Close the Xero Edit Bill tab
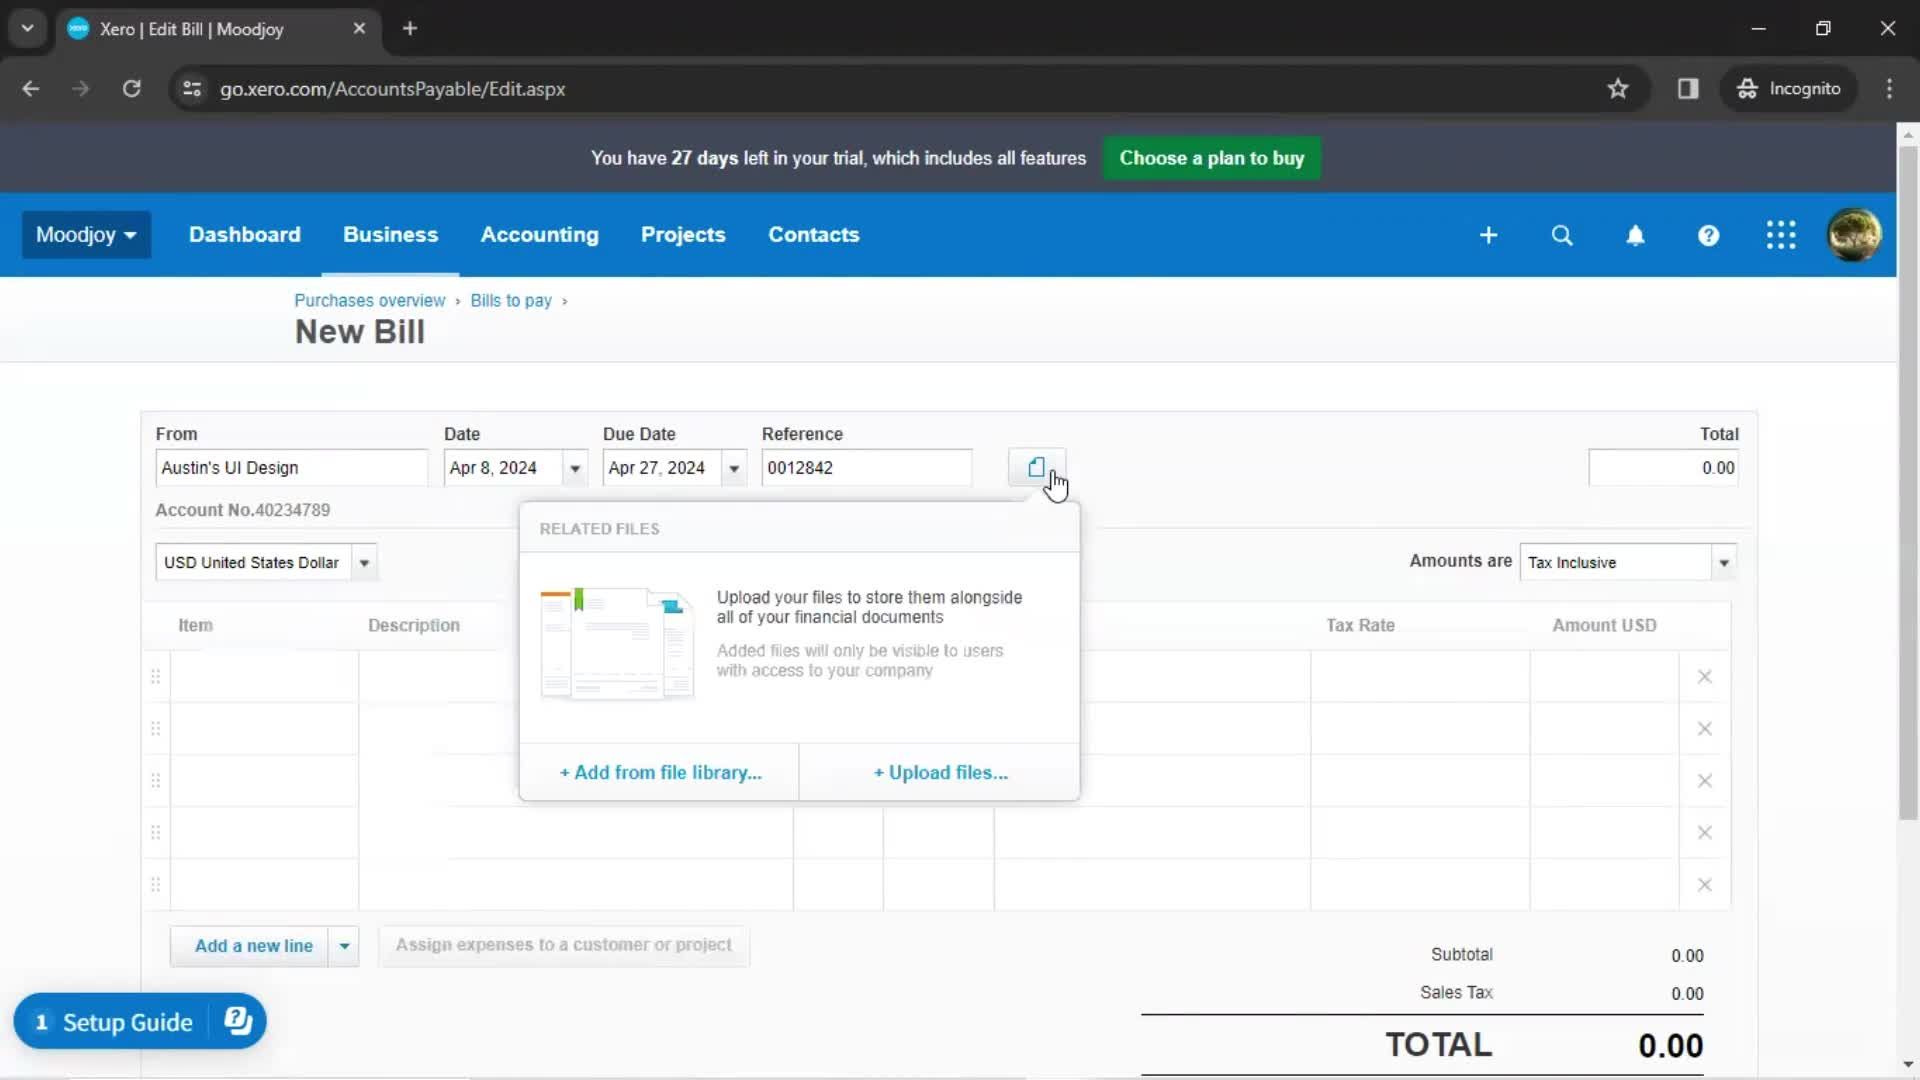 click(359, 29)
